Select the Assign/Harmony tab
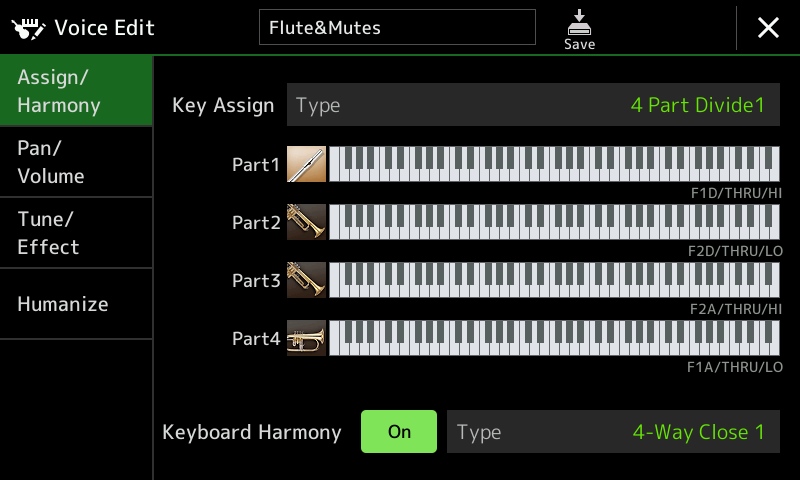The width and height of the screenshot is (800, 480). pyautogui.click(x=76, y=91)
